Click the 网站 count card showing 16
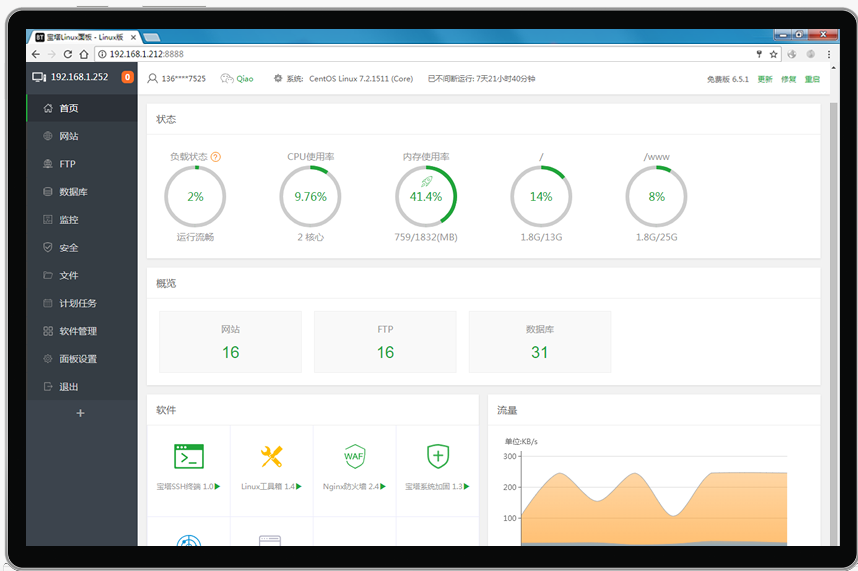The image size is (858, 571). 230,342
